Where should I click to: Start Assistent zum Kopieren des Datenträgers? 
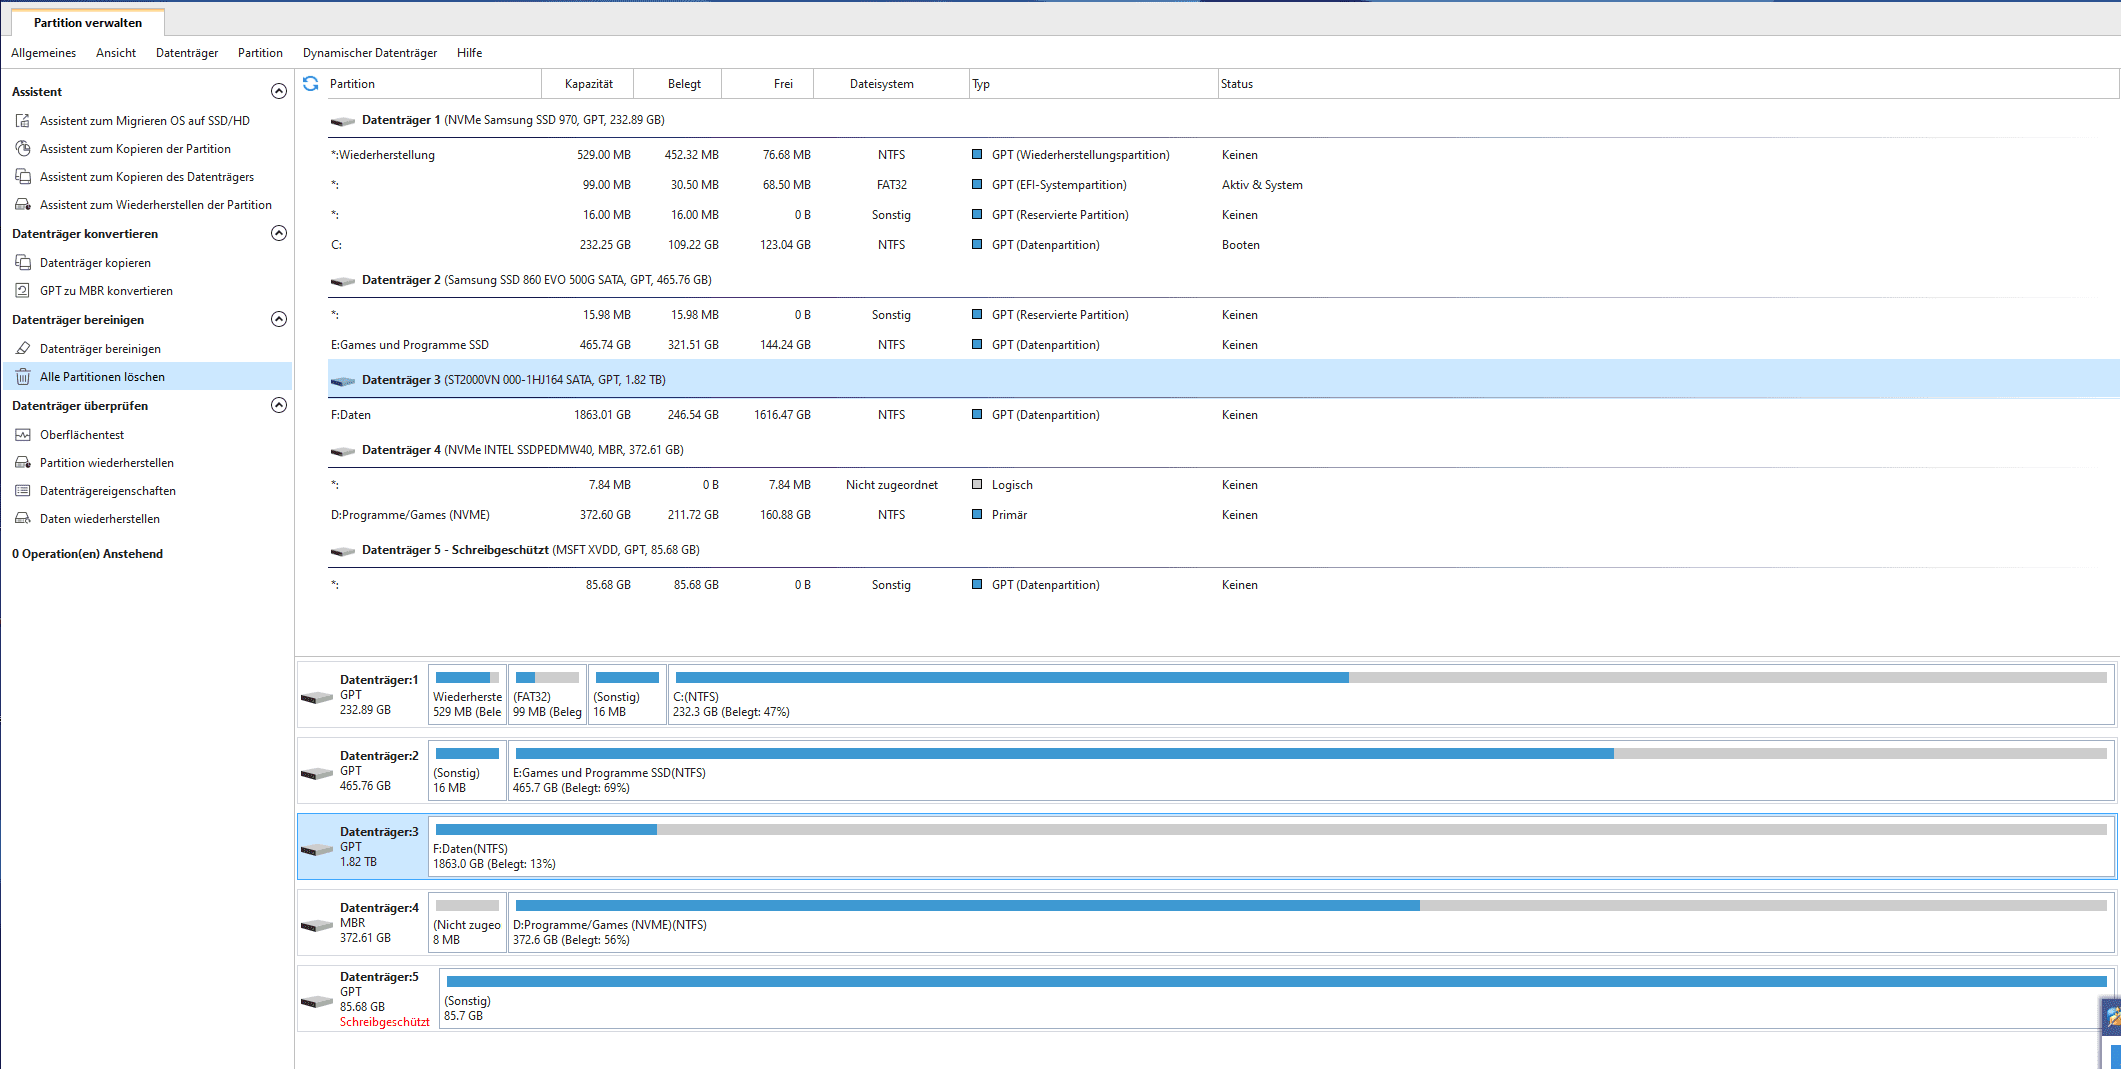[146, 177]
